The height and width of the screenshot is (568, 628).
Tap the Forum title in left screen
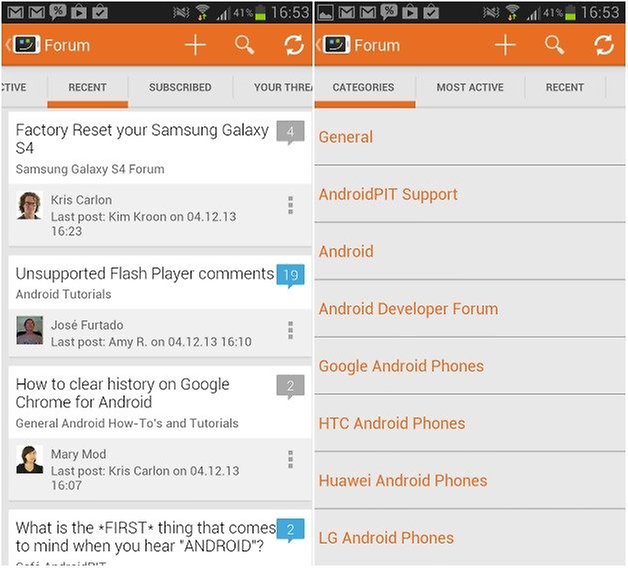pyautogui.click(x=67, y=45)
